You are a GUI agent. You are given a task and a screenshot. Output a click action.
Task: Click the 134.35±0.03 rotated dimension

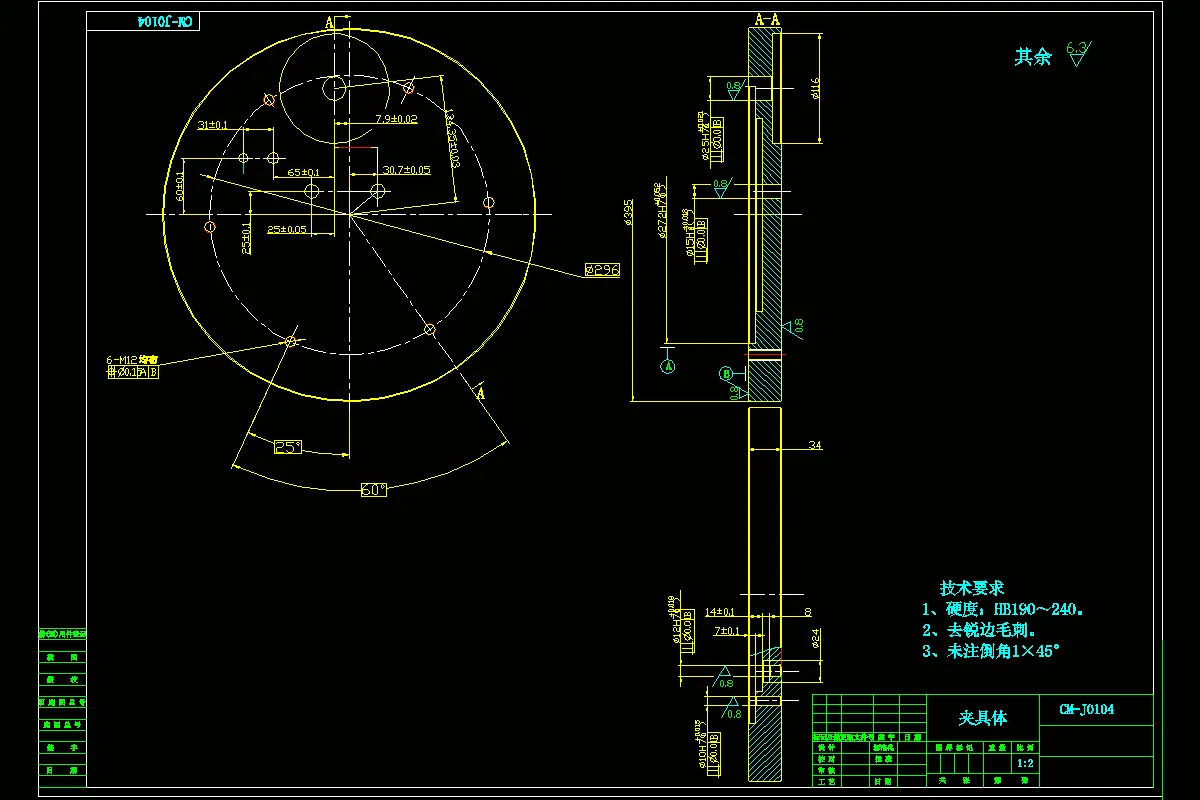click(451, 137)
